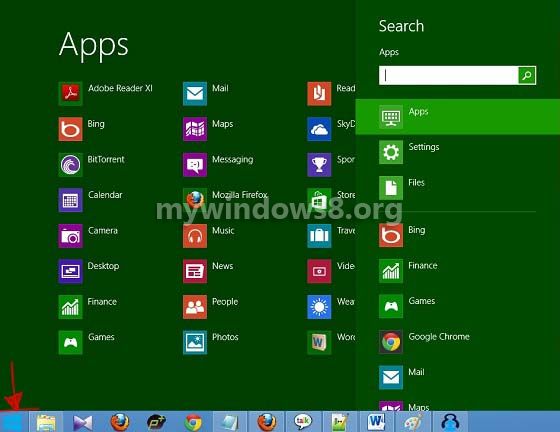Open Microsoft Word from the taskbar
The width and height of the screenshot is (560, 432).
click(x=376, y=422)
